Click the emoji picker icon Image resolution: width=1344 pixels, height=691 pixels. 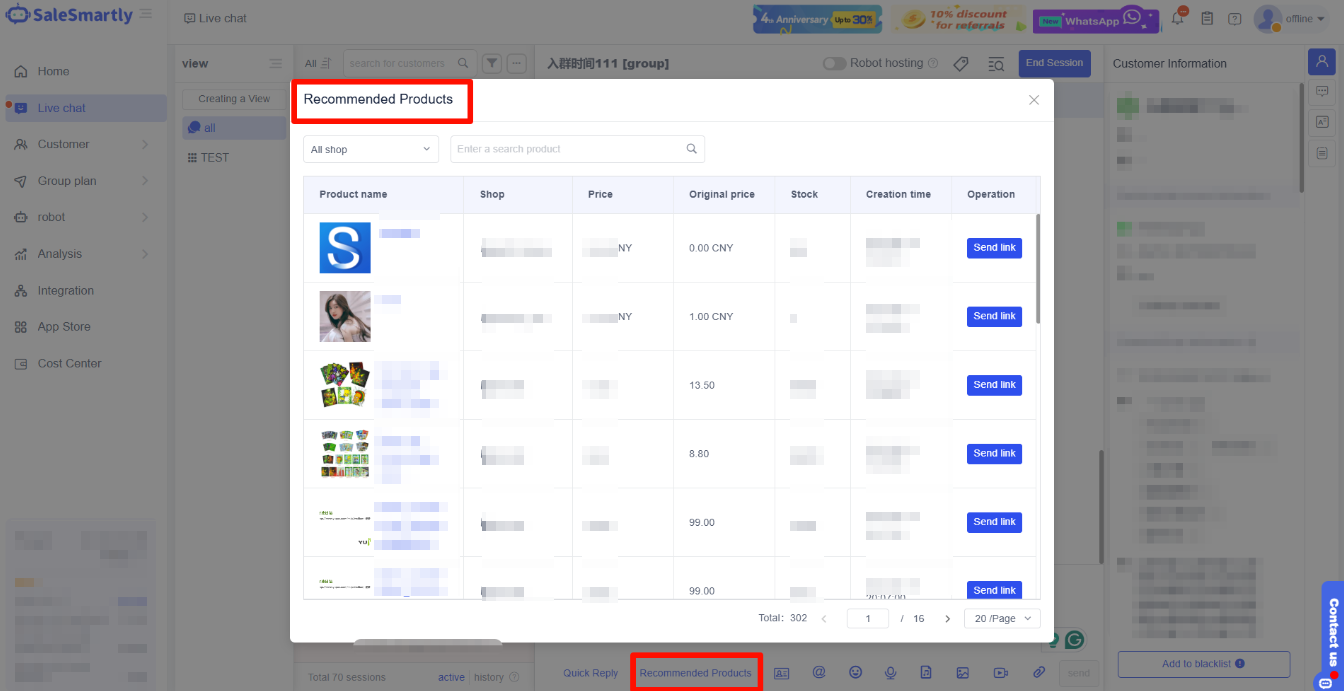[855, 673]
